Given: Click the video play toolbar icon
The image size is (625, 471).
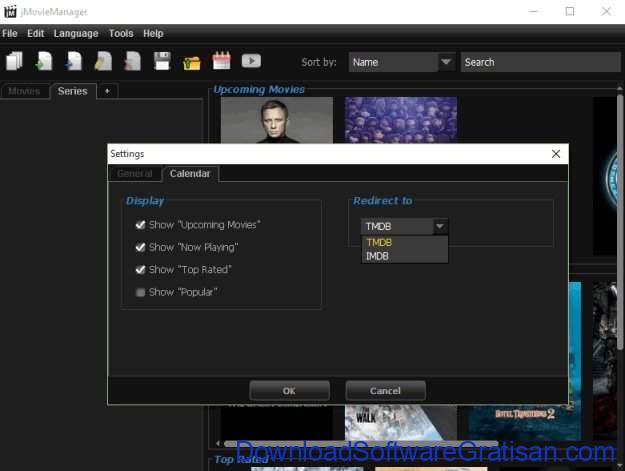Looking at the screenshot, I should pos(251,61).
